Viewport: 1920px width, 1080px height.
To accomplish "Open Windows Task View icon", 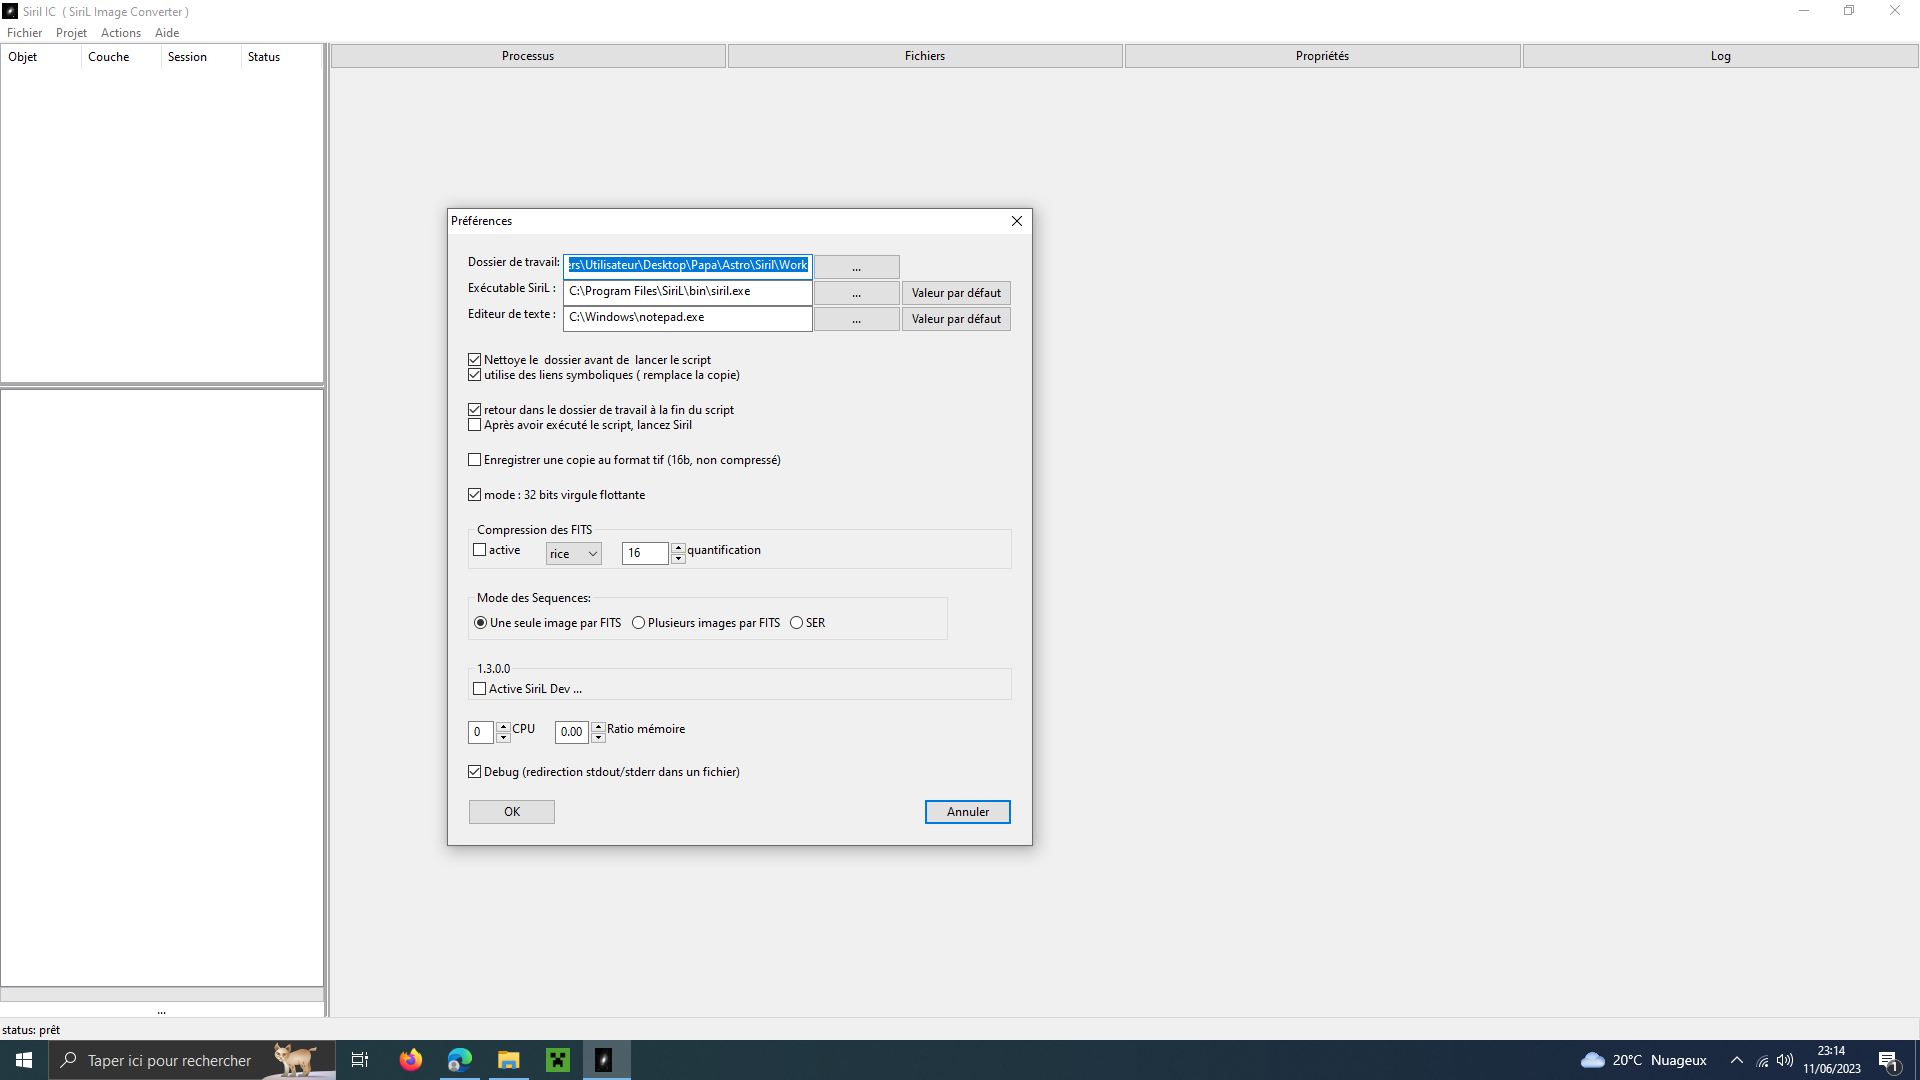I will [360, 1060].
